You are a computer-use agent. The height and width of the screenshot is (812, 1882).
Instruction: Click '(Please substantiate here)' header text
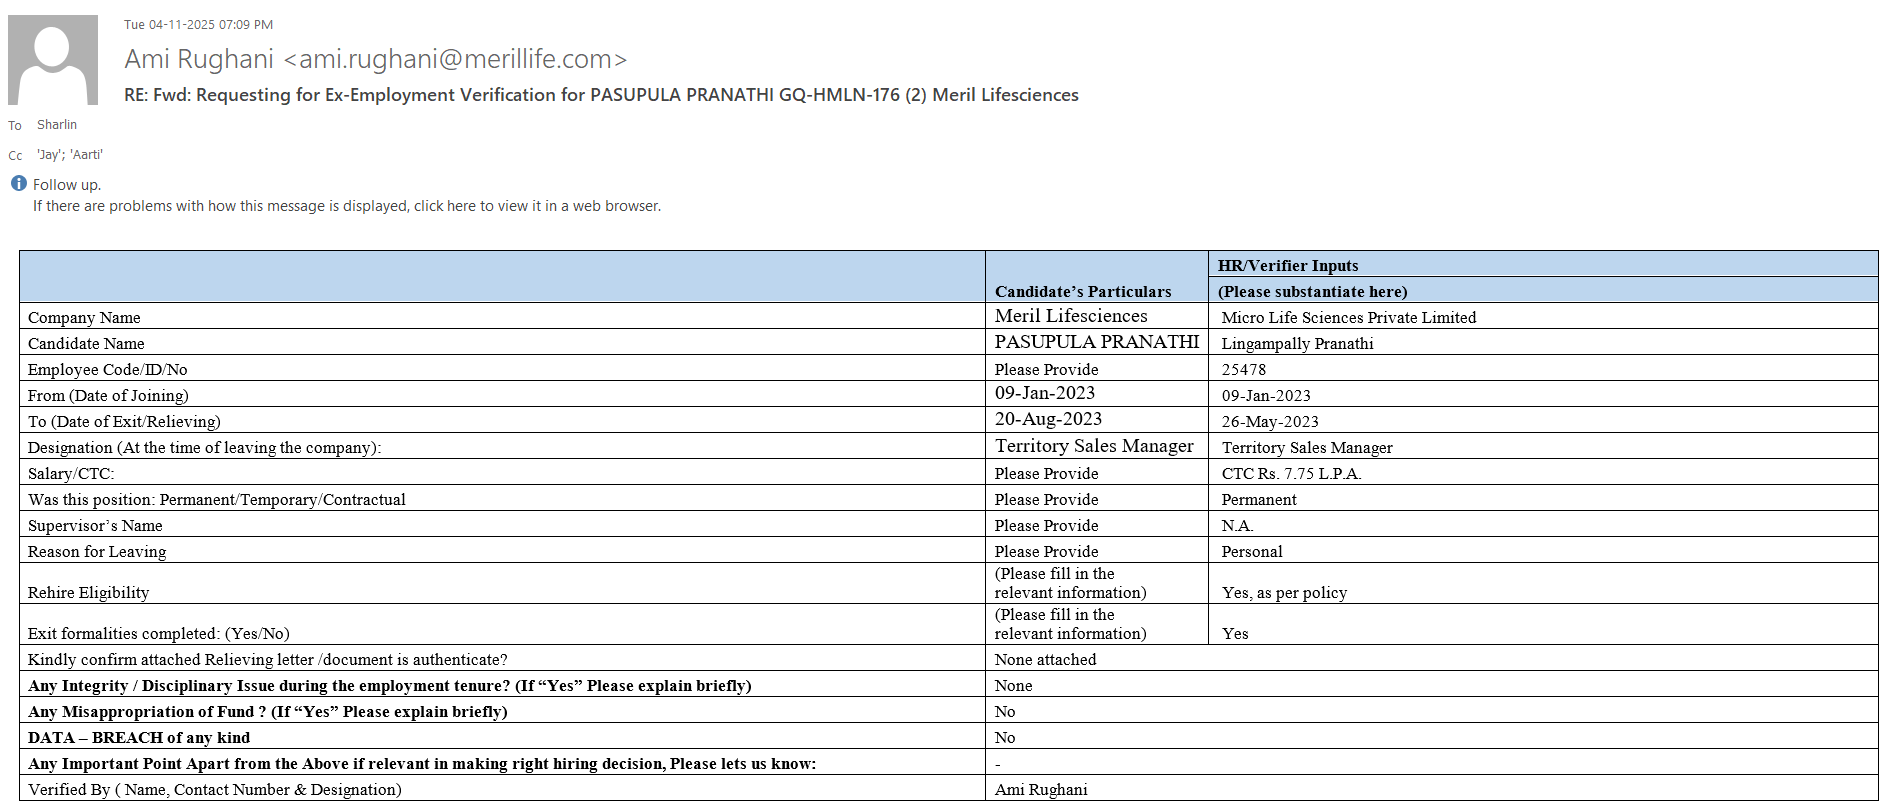(1313, 292)
